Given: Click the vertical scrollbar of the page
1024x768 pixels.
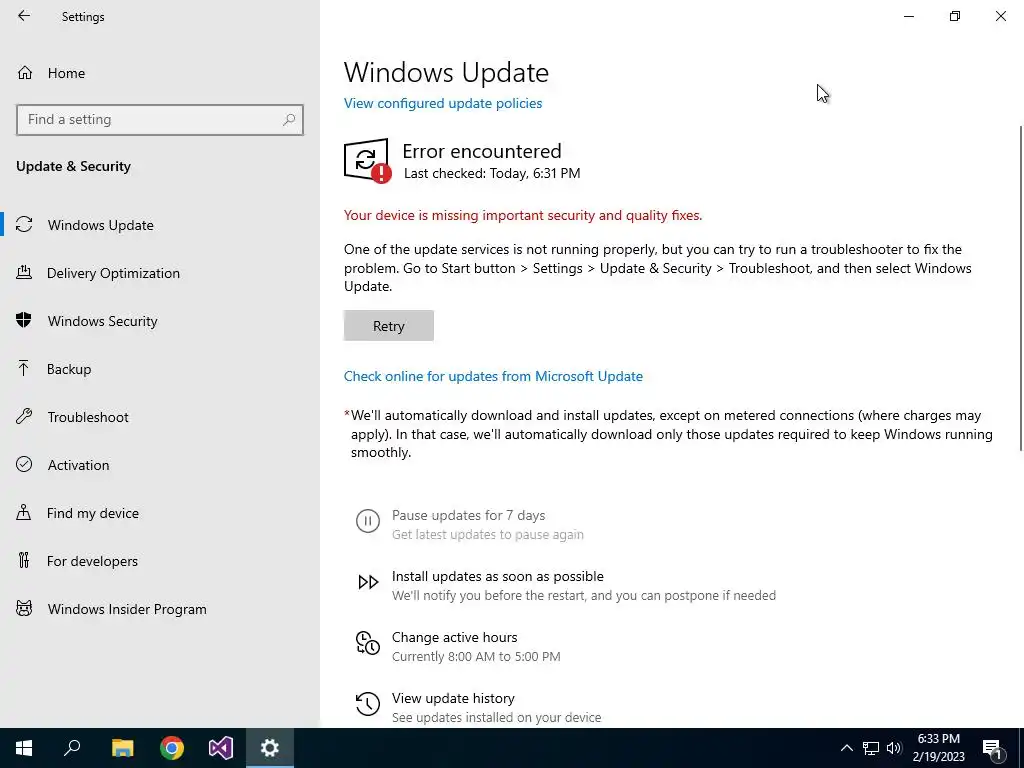Looking at the screenshot, I should click(1021, 287).
